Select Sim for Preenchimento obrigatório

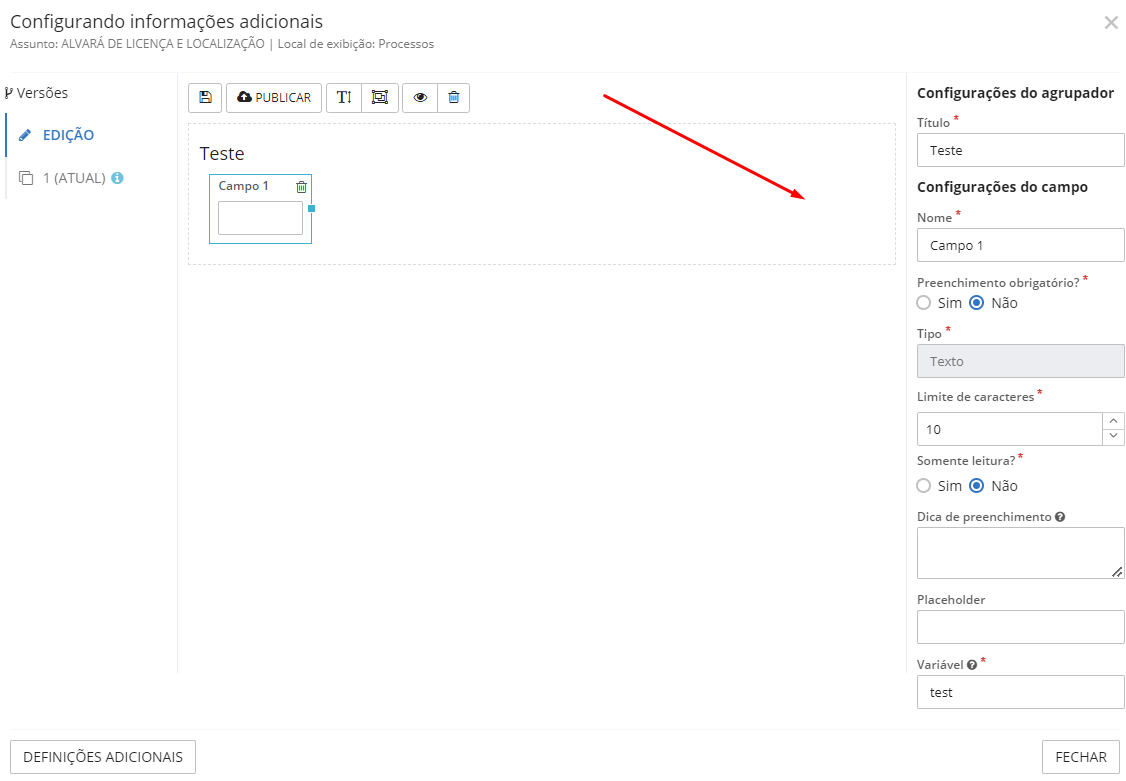[924, 303]
